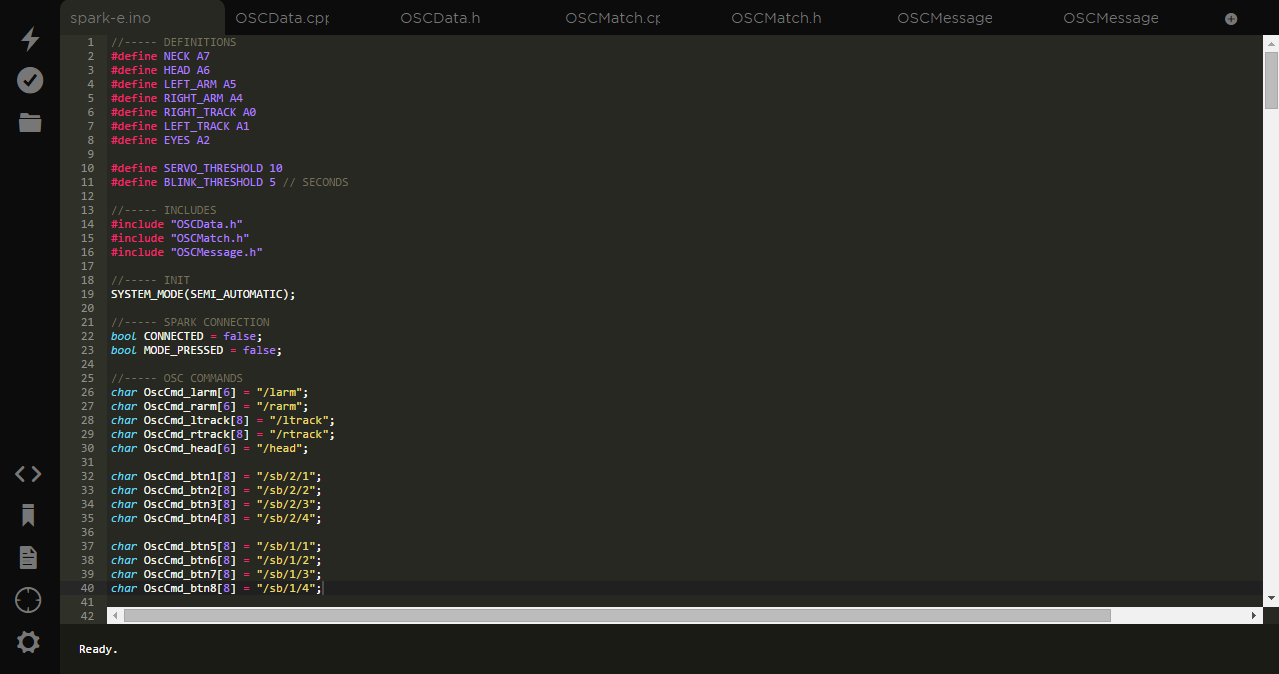
Task: Click the "#define LEFT_ARM A5" line
Action: [174, 84]
